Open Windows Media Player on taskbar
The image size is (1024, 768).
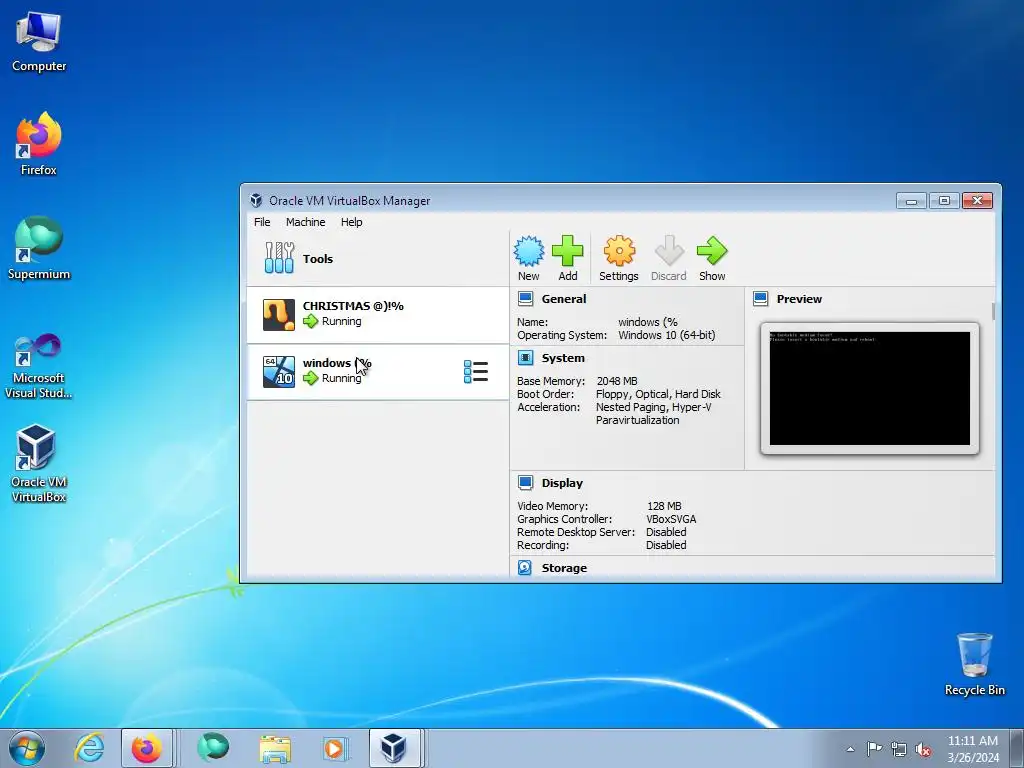(335, 748)
